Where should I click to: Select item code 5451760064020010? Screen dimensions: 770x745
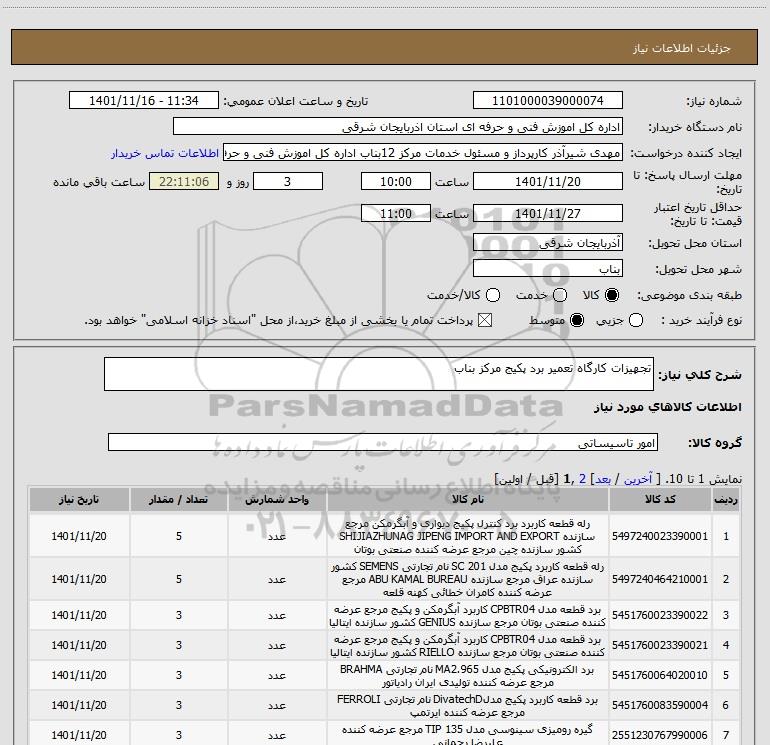coord(660,675)
